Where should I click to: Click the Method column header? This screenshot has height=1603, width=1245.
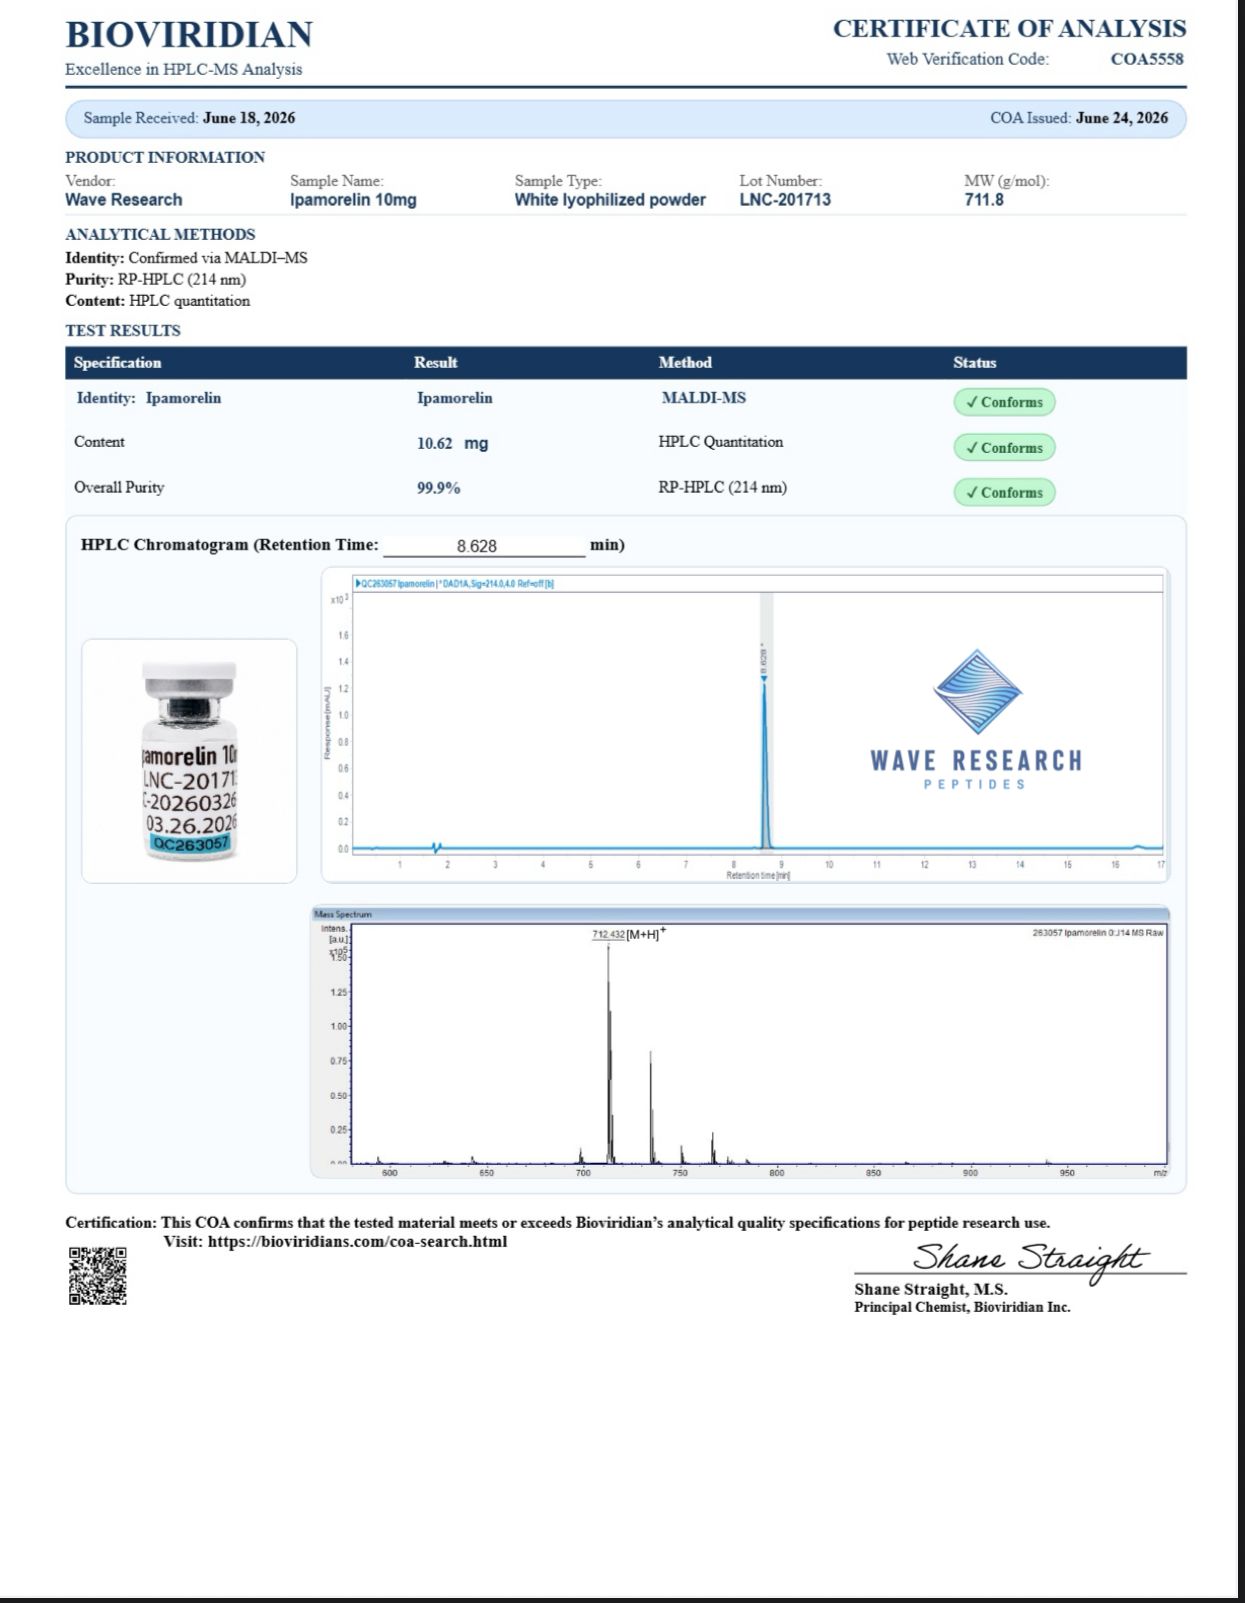click(685, 362)
